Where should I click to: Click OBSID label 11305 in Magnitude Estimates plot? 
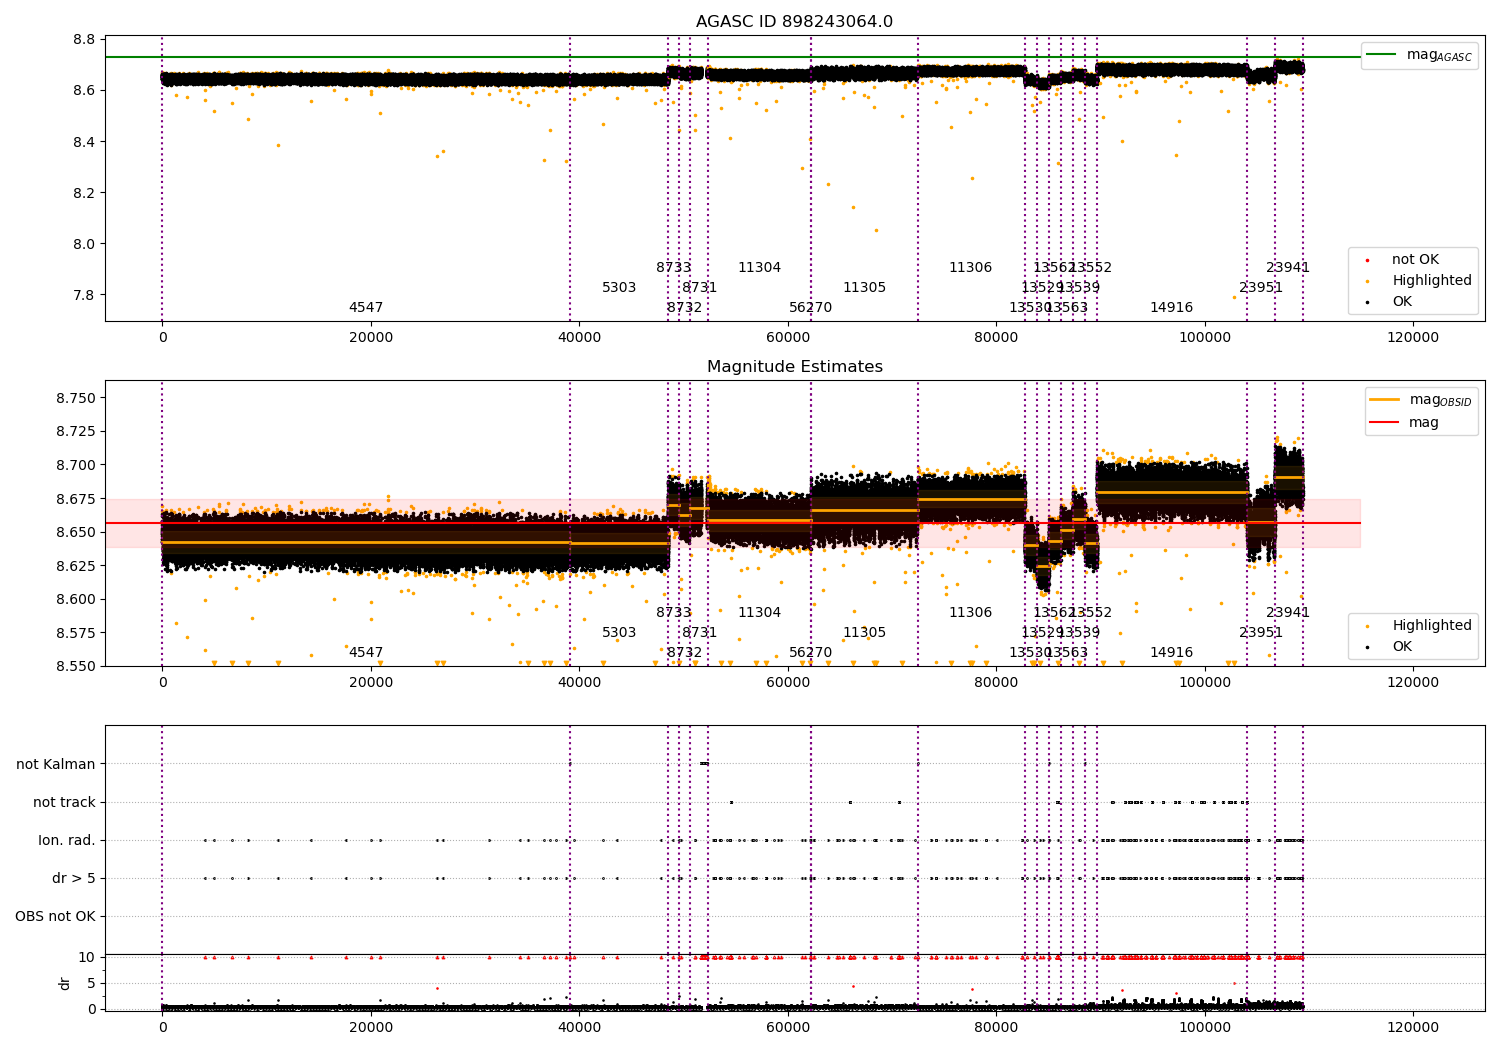[x=864, y=633]
